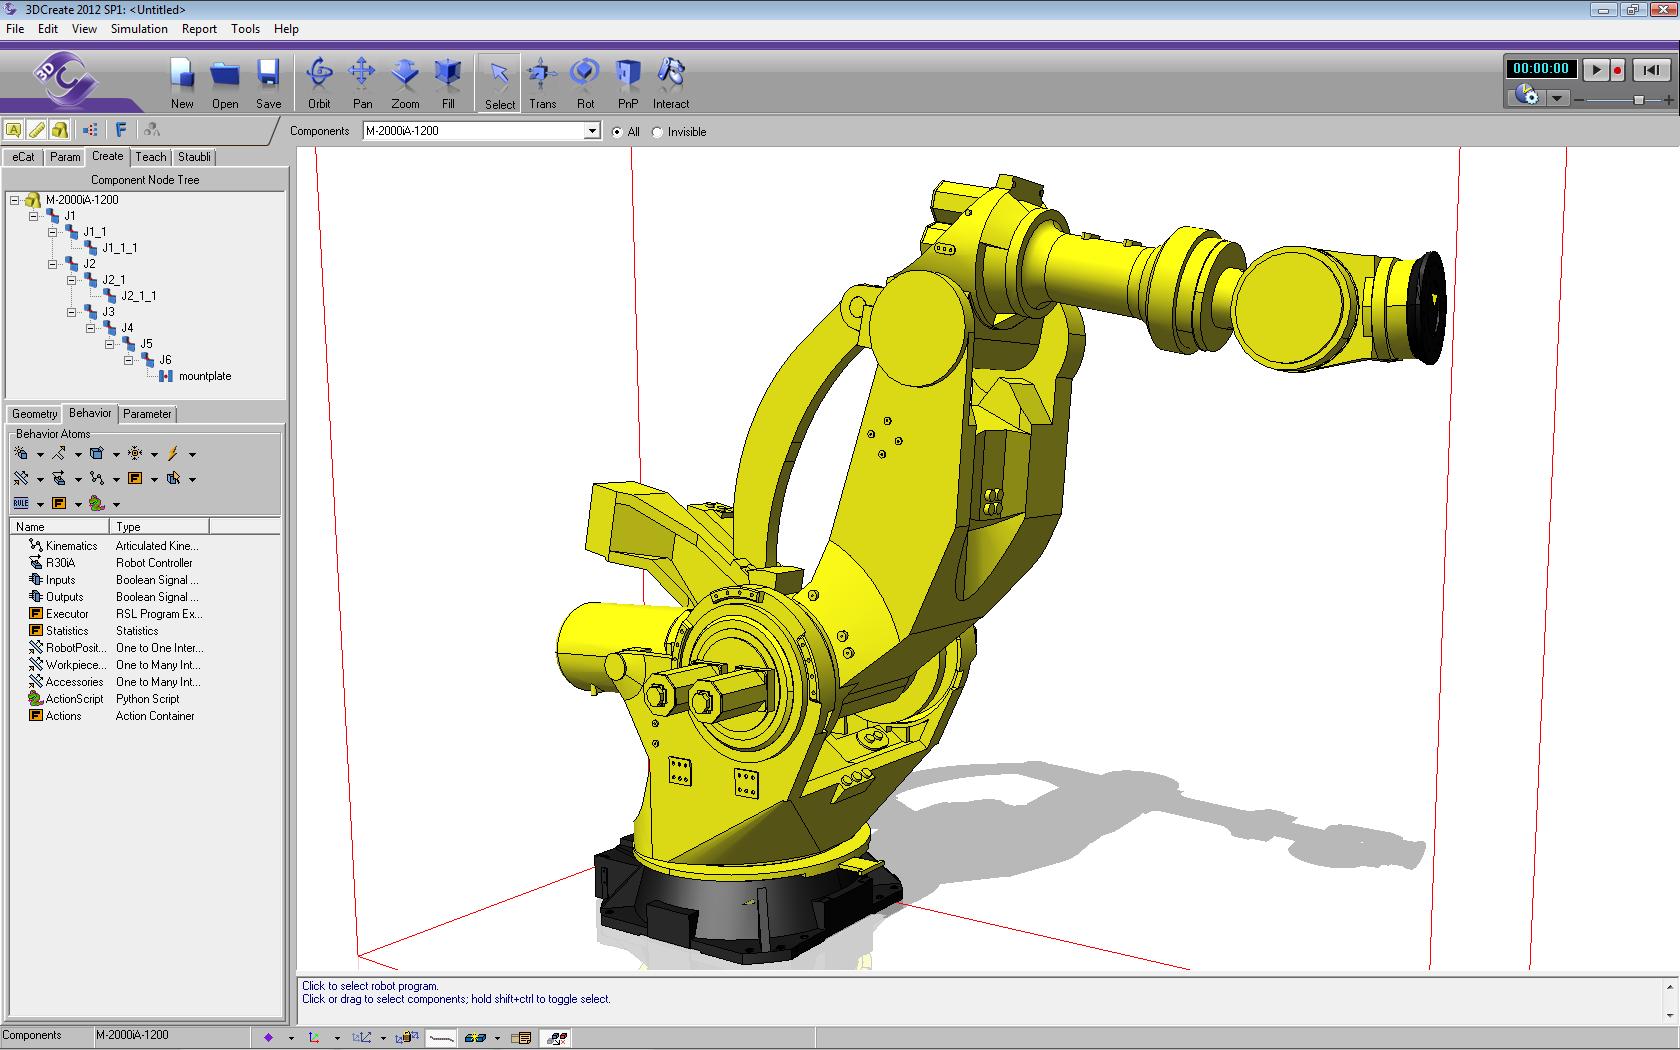Switch to the eCat tab
Viewport: 1680px width, 1050px height.
(x=23, y=157)
